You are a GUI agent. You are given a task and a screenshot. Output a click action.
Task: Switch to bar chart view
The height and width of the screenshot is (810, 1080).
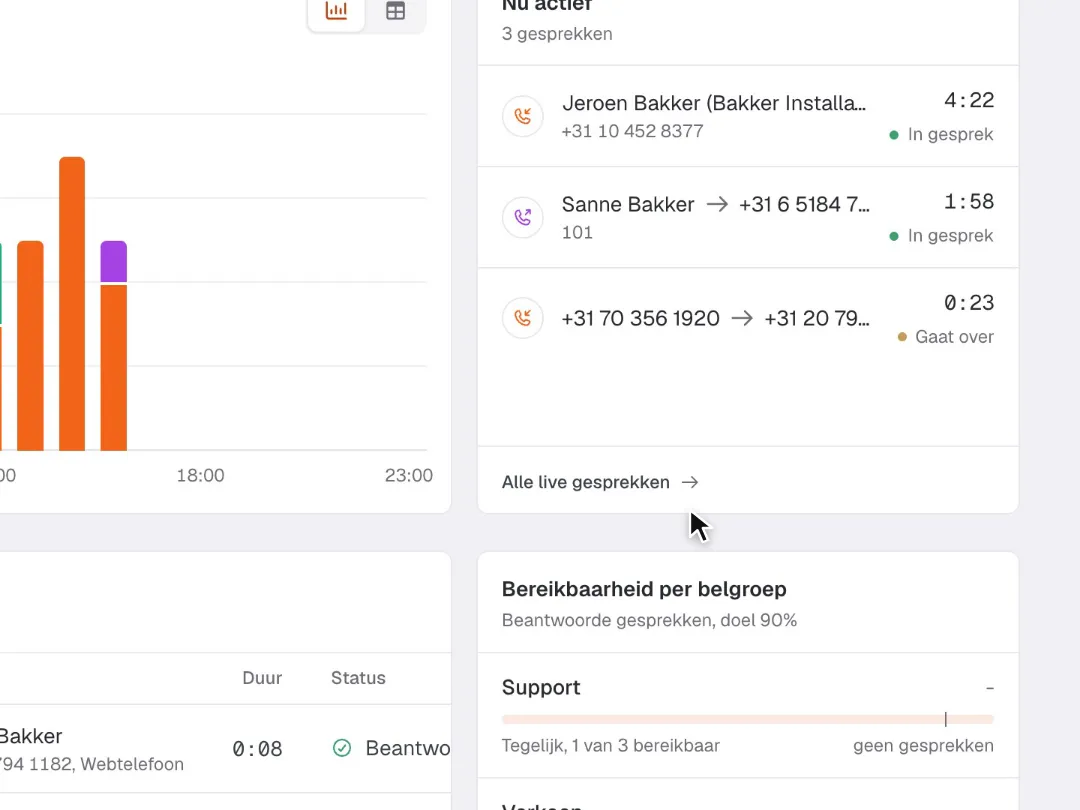[x=336, y=11]
